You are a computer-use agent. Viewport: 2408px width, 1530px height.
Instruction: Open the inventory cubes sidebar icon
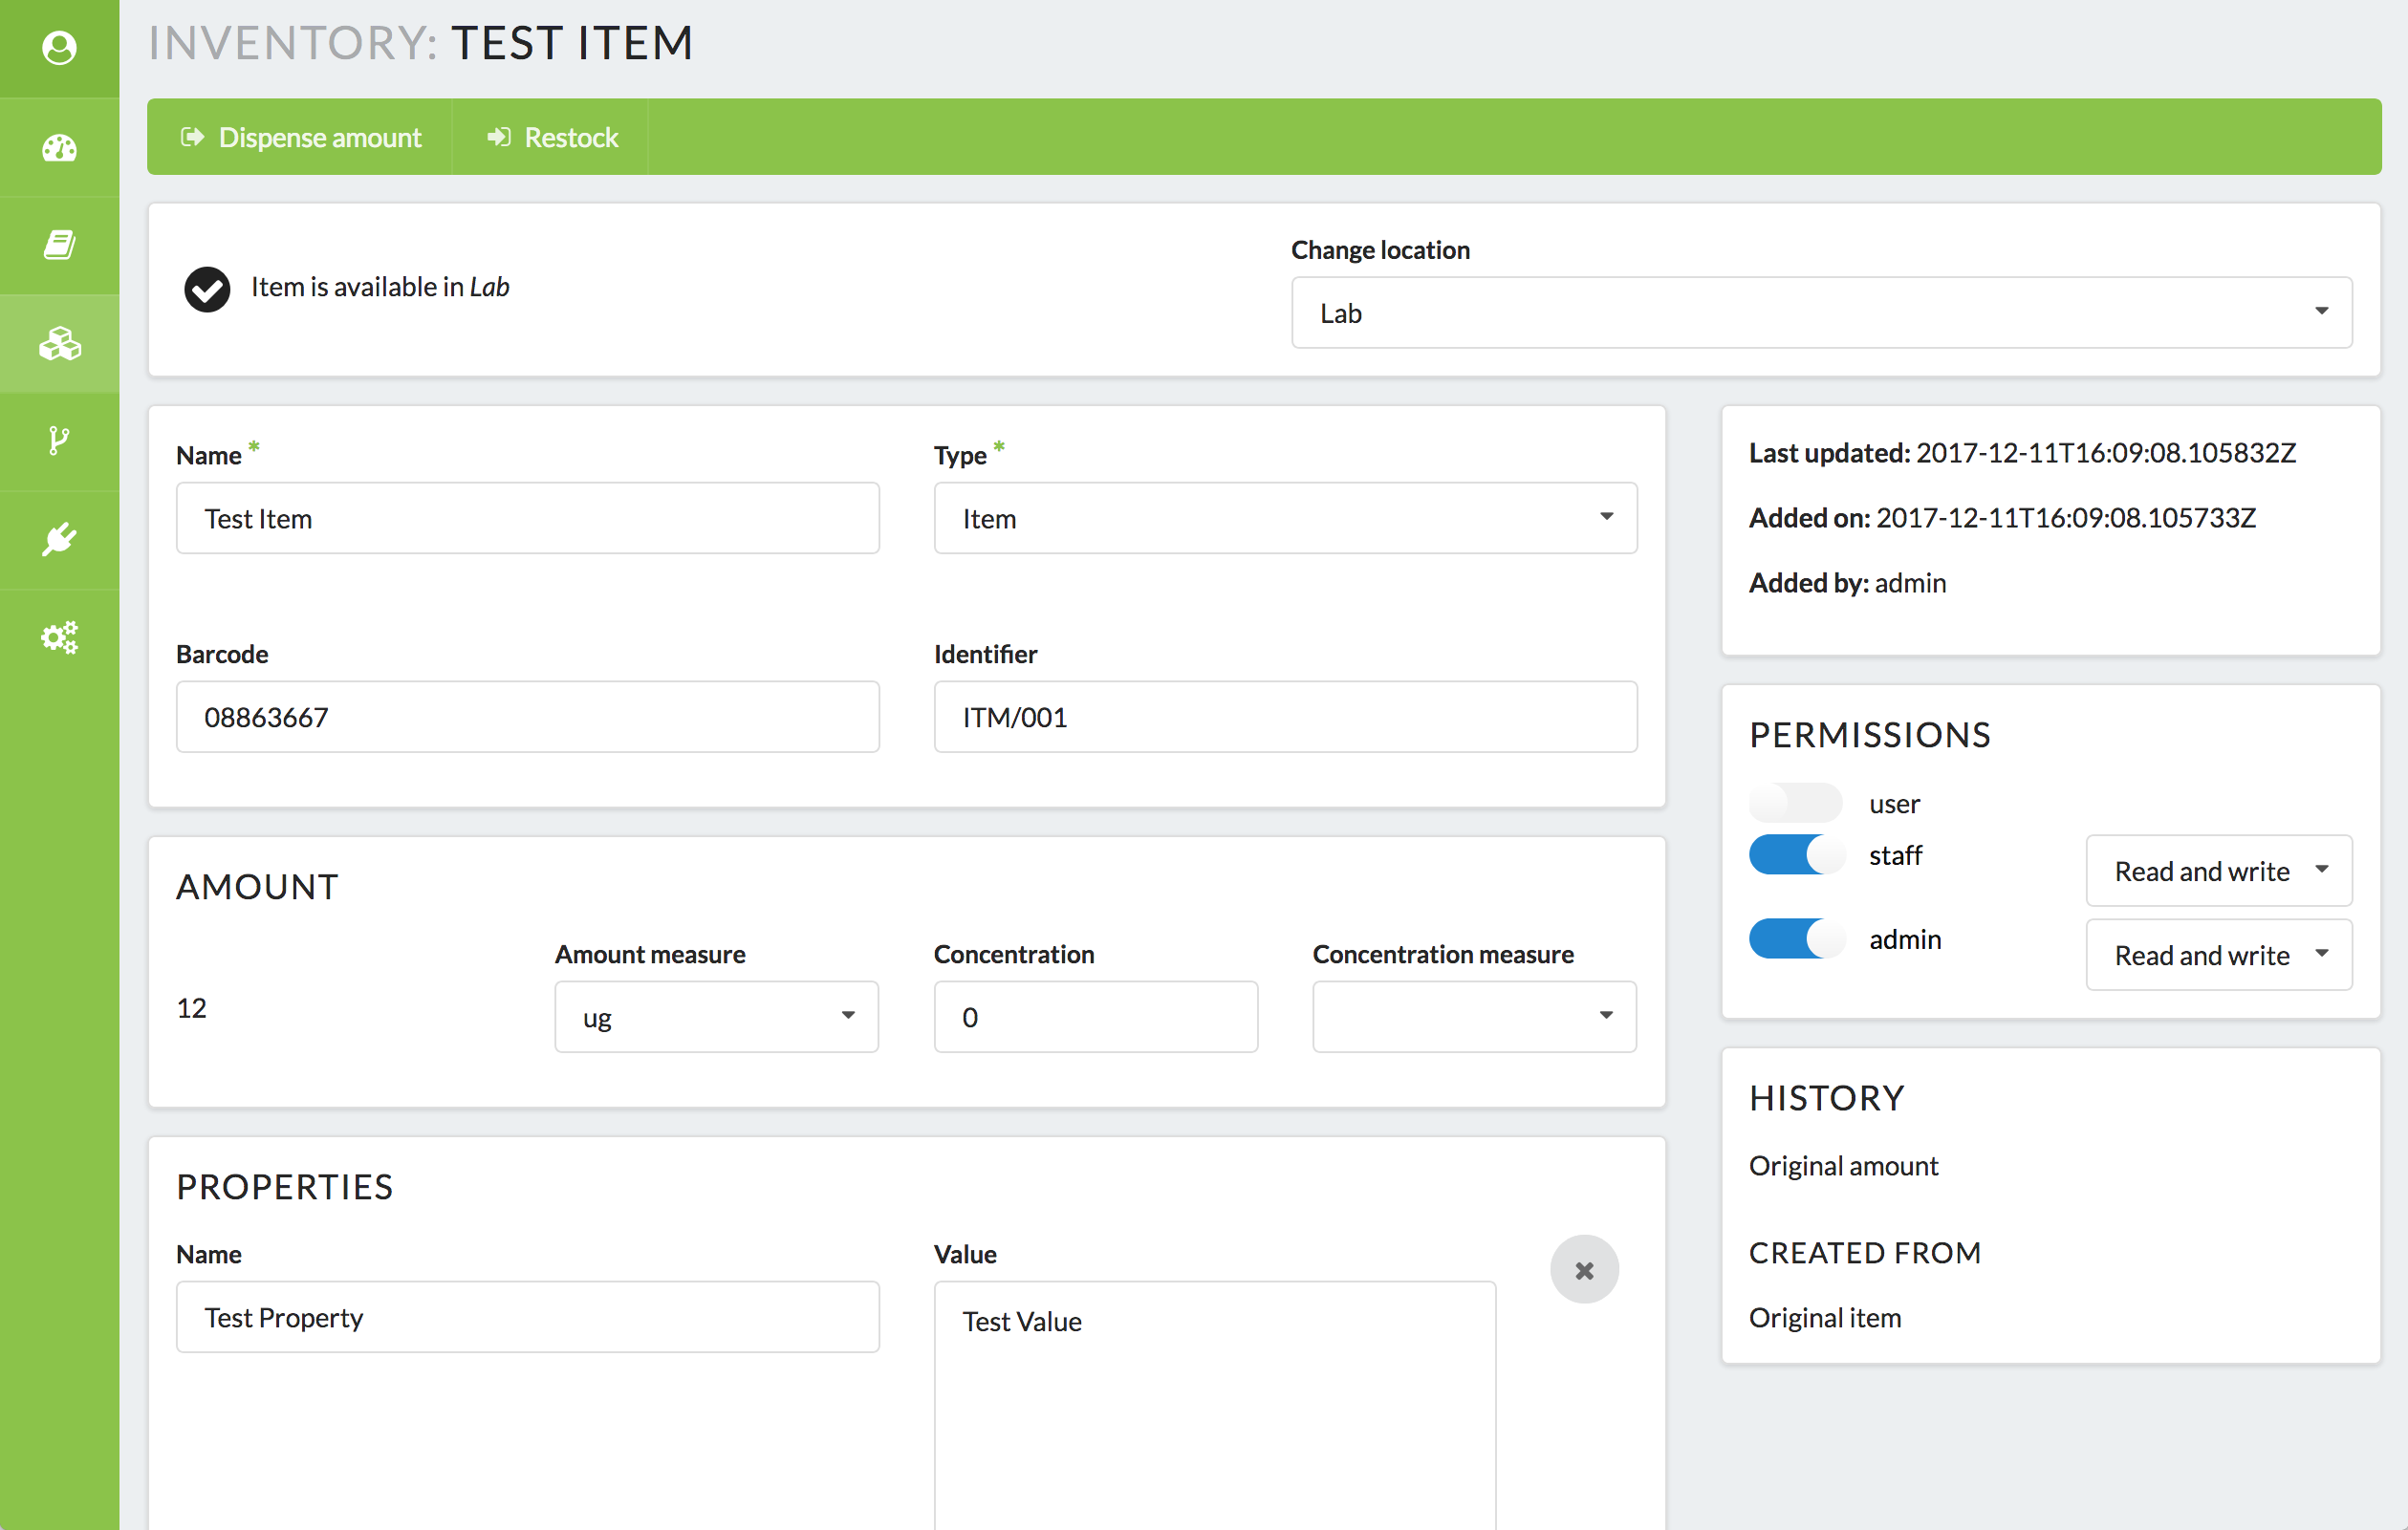click(x=59, y=343)
